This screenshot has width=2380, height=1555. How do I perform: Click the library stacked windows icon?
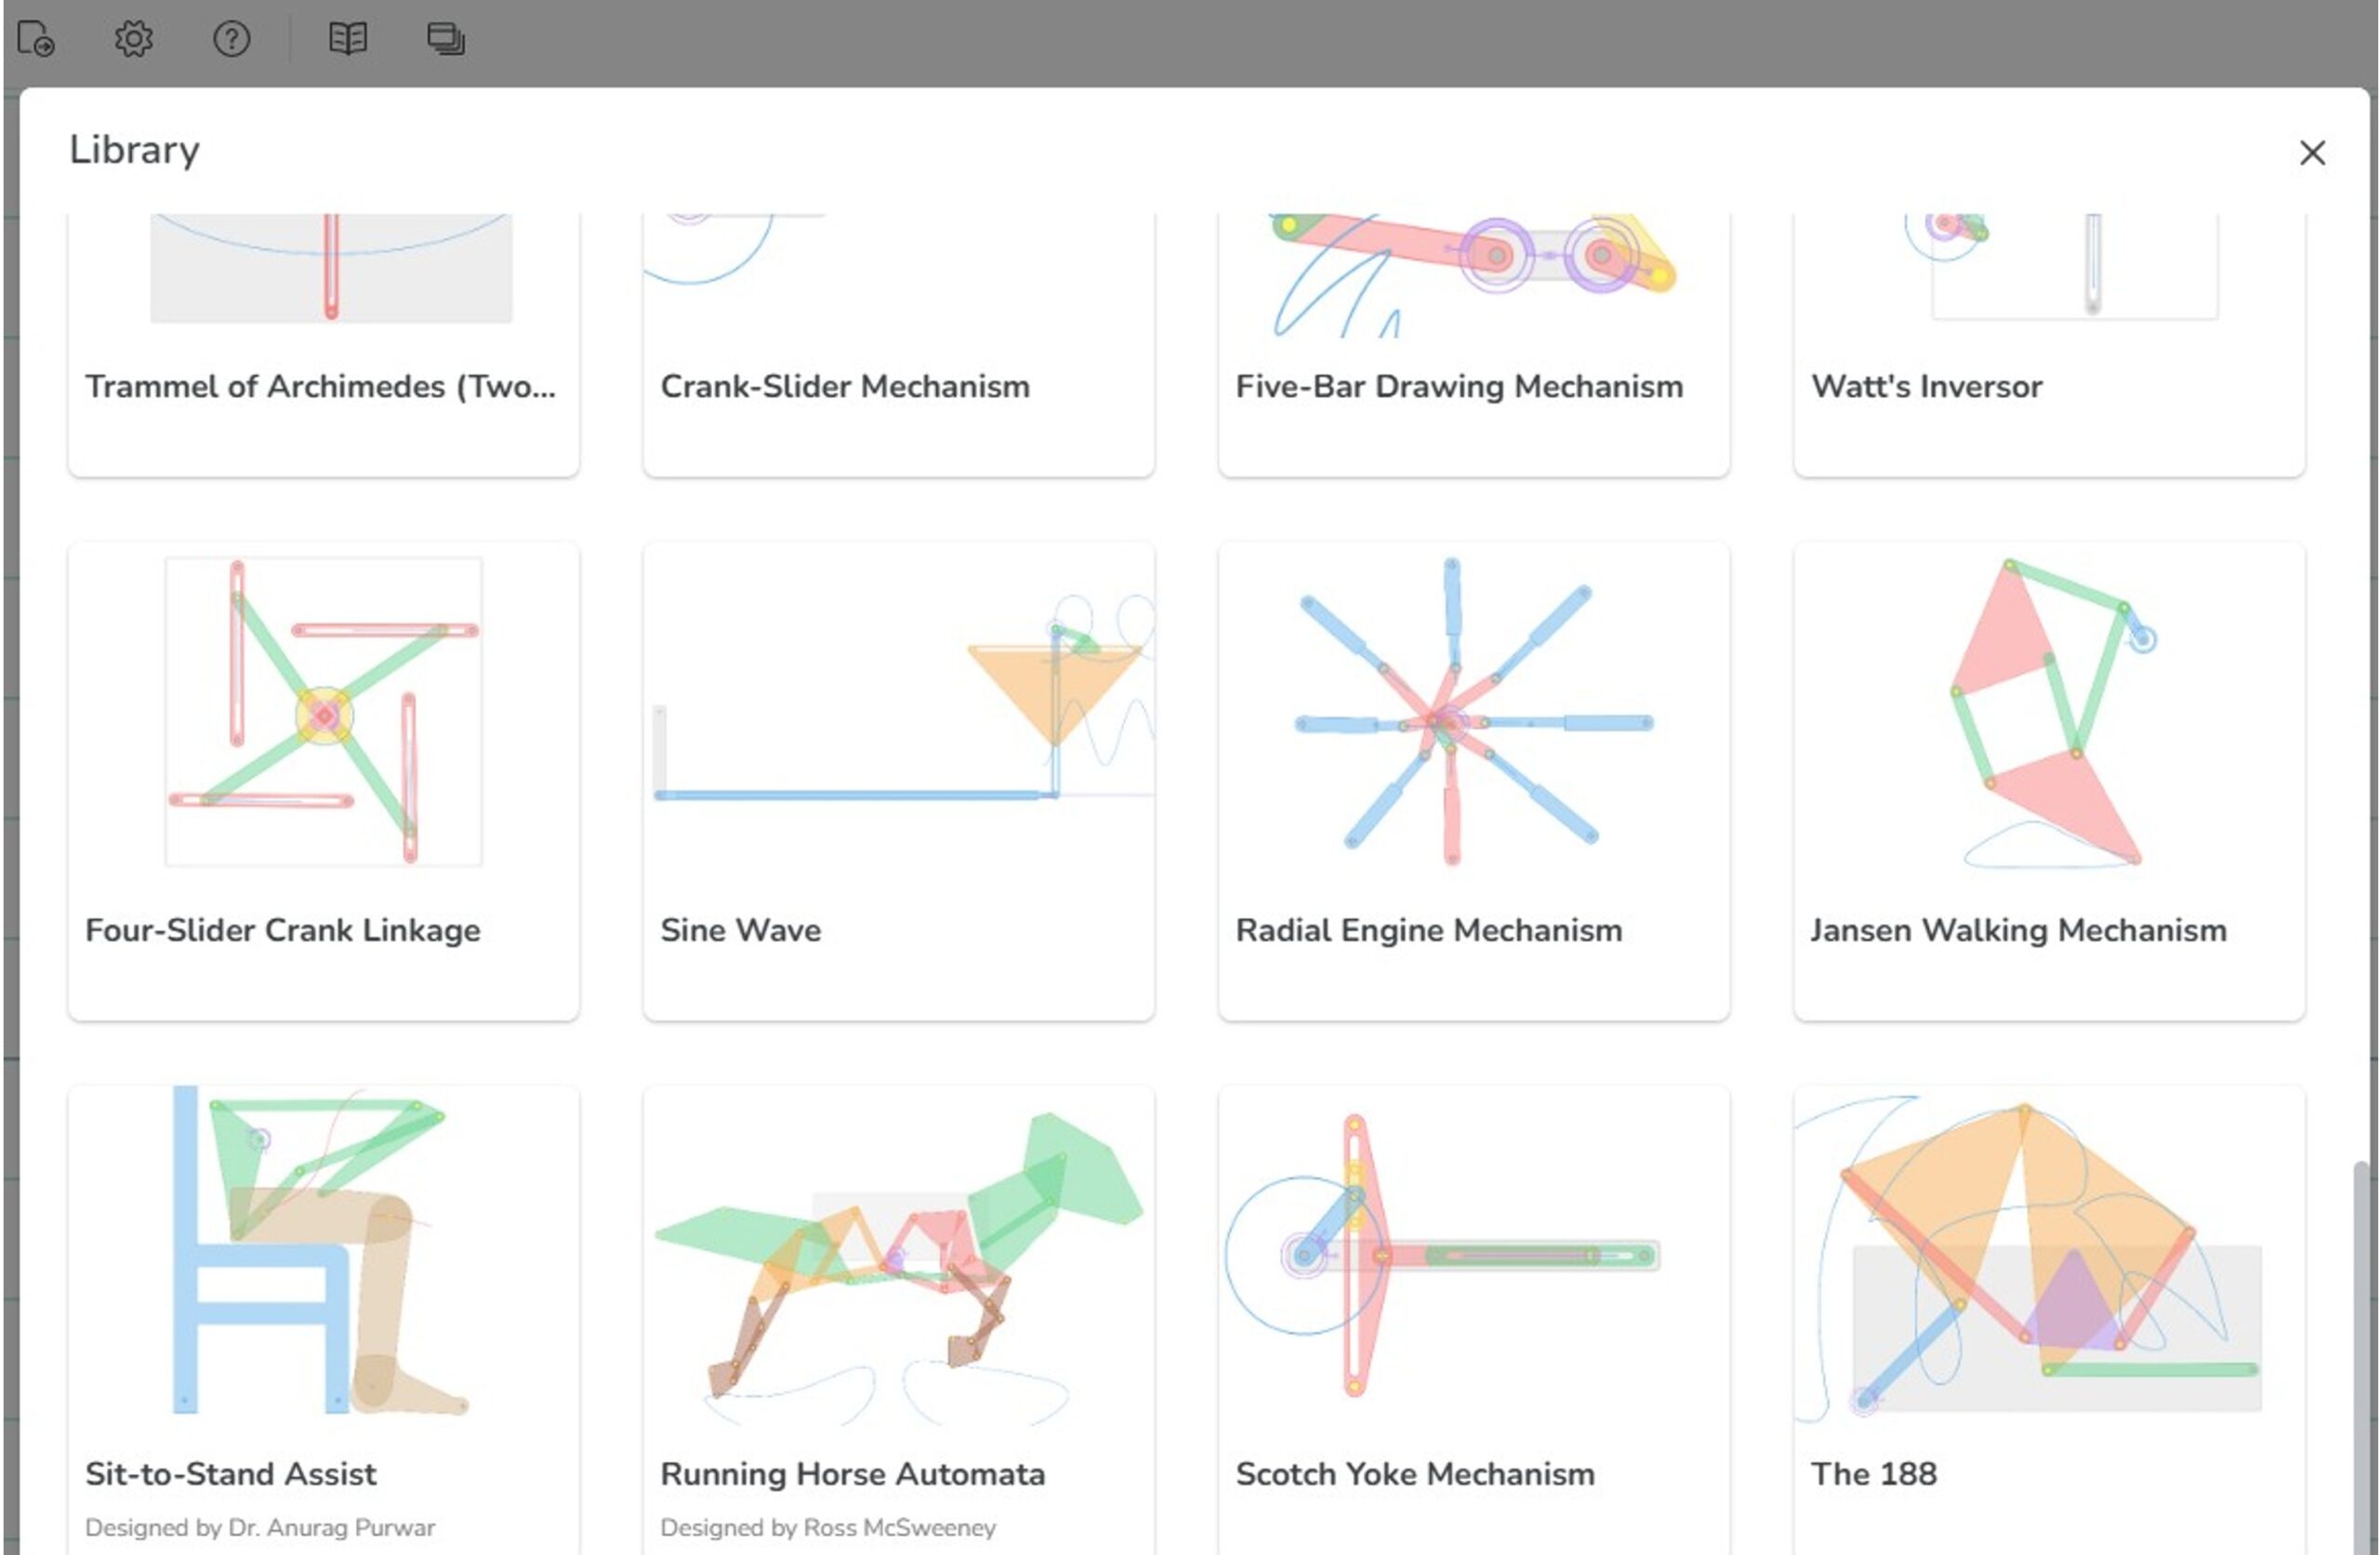point(445,39)
